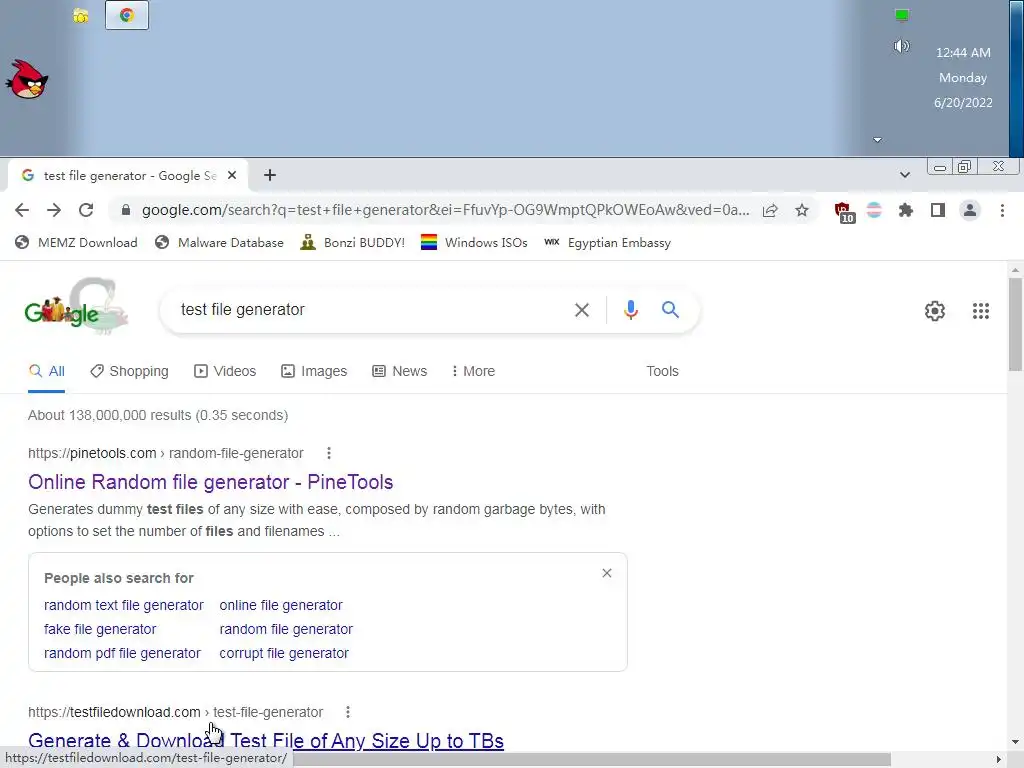Open the Google apps grid
This screenshot has height=768, width=1024.
point(980,311)
